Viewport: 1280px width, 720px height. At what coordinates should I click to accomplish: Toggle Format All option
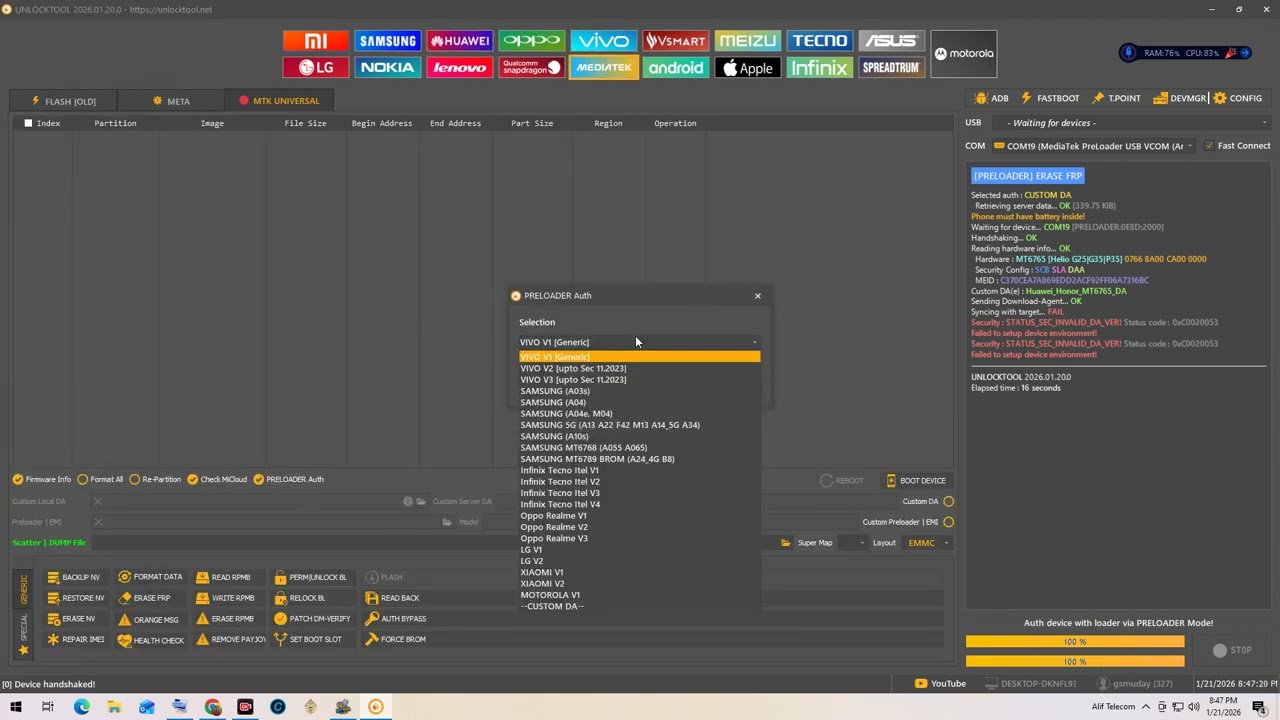[100, 479]
